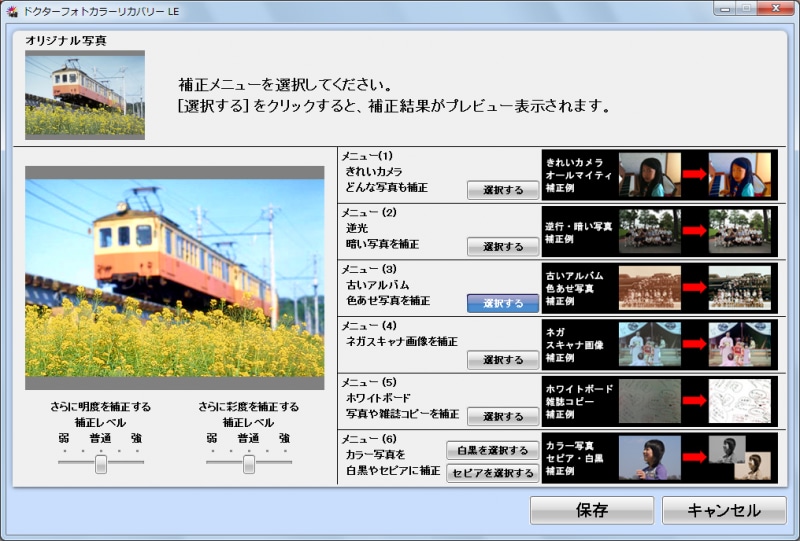Minimize the window
Image resolution: width=800 pixels, height=541 pixels.
725,9
